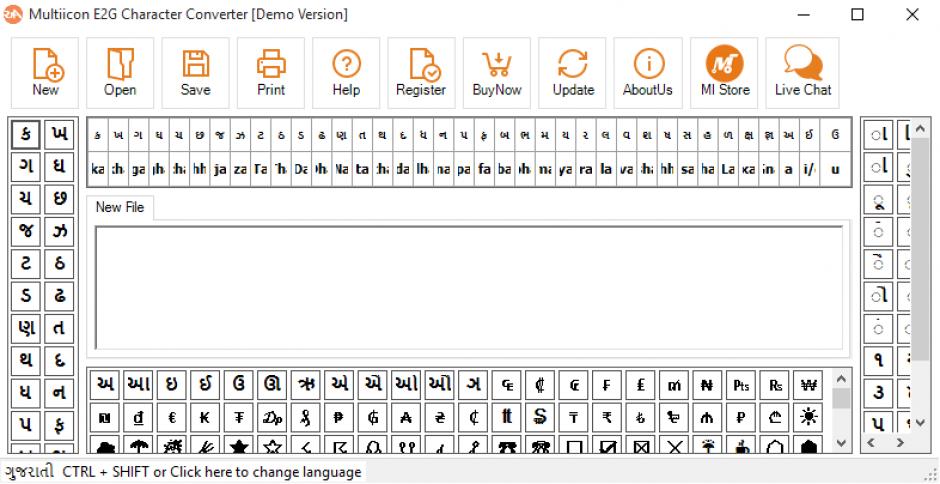The height and width of the screenshot is (484, 940).
Task: Click status bar to change language
Action: point(182,472)
